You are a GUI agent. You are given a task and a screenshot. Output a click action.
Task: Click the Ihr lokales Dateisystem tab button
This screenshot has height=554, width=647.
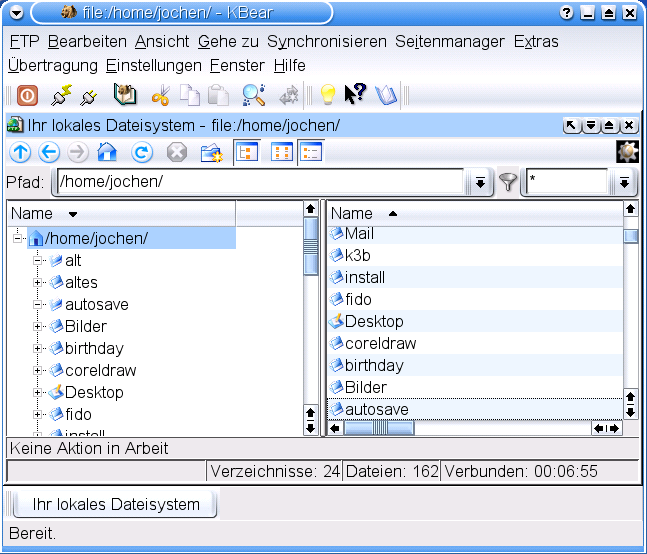(115, 504)
